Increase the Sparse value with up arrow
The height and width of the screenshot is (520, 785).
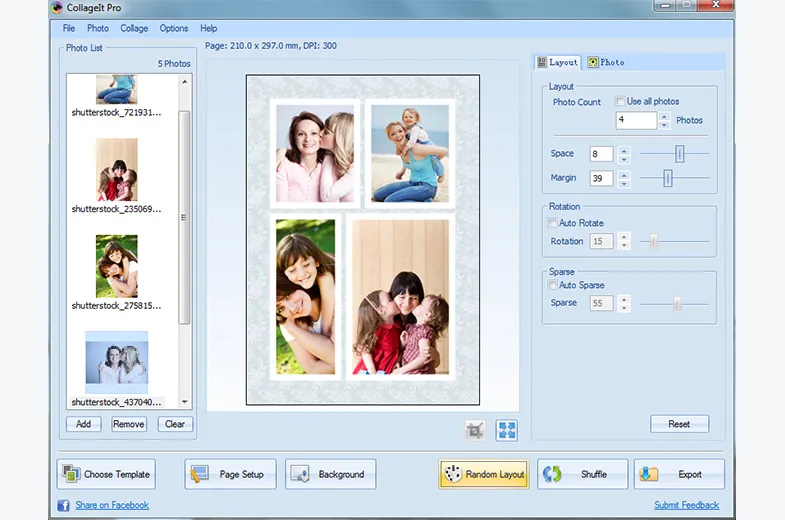624,299
